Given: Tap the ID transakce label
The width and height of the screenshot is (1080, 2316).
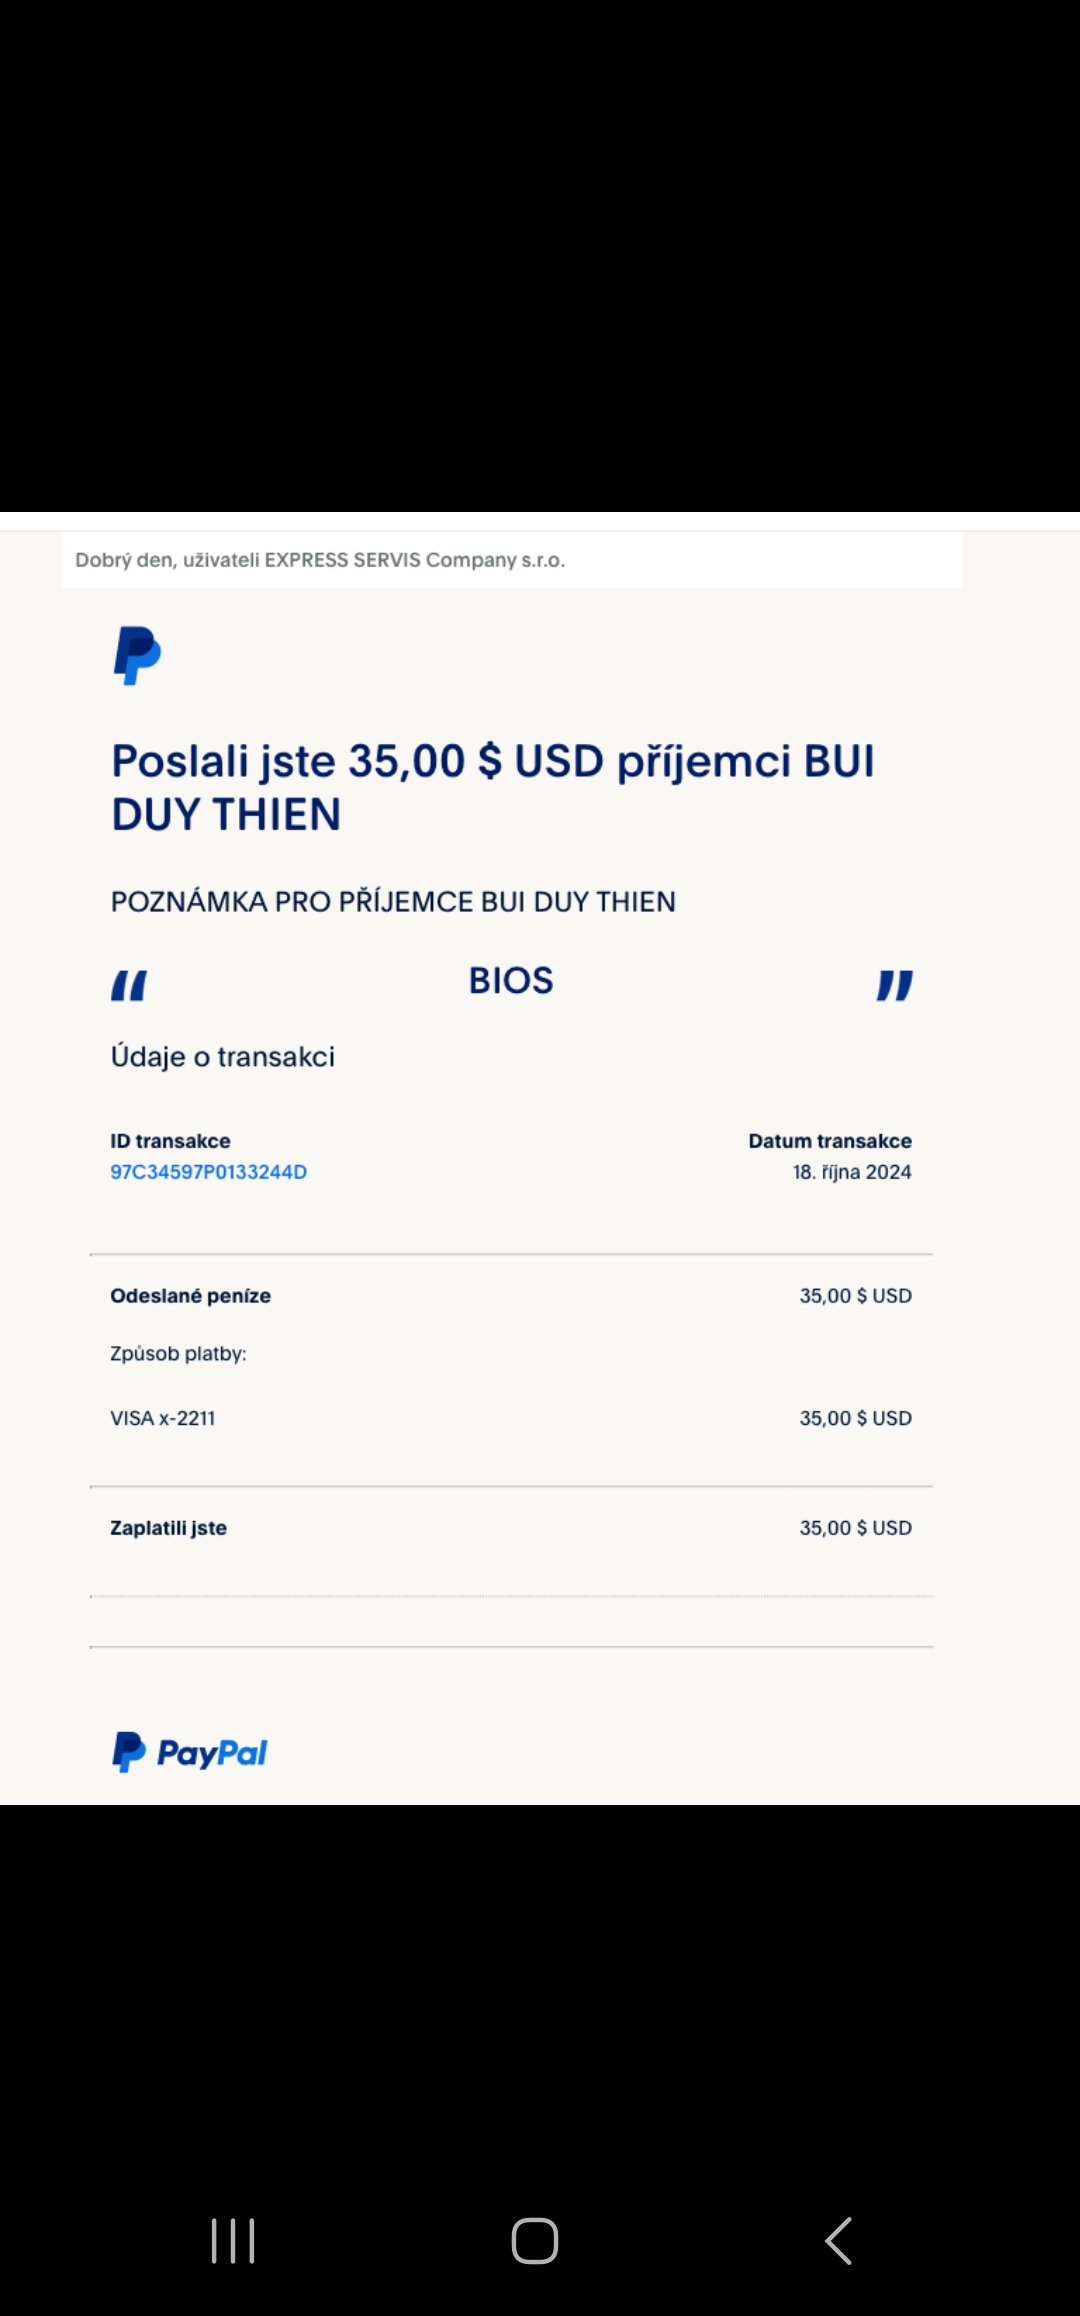Looking at the screenshot, I should pyautogui.click(x=170, y=1141).
